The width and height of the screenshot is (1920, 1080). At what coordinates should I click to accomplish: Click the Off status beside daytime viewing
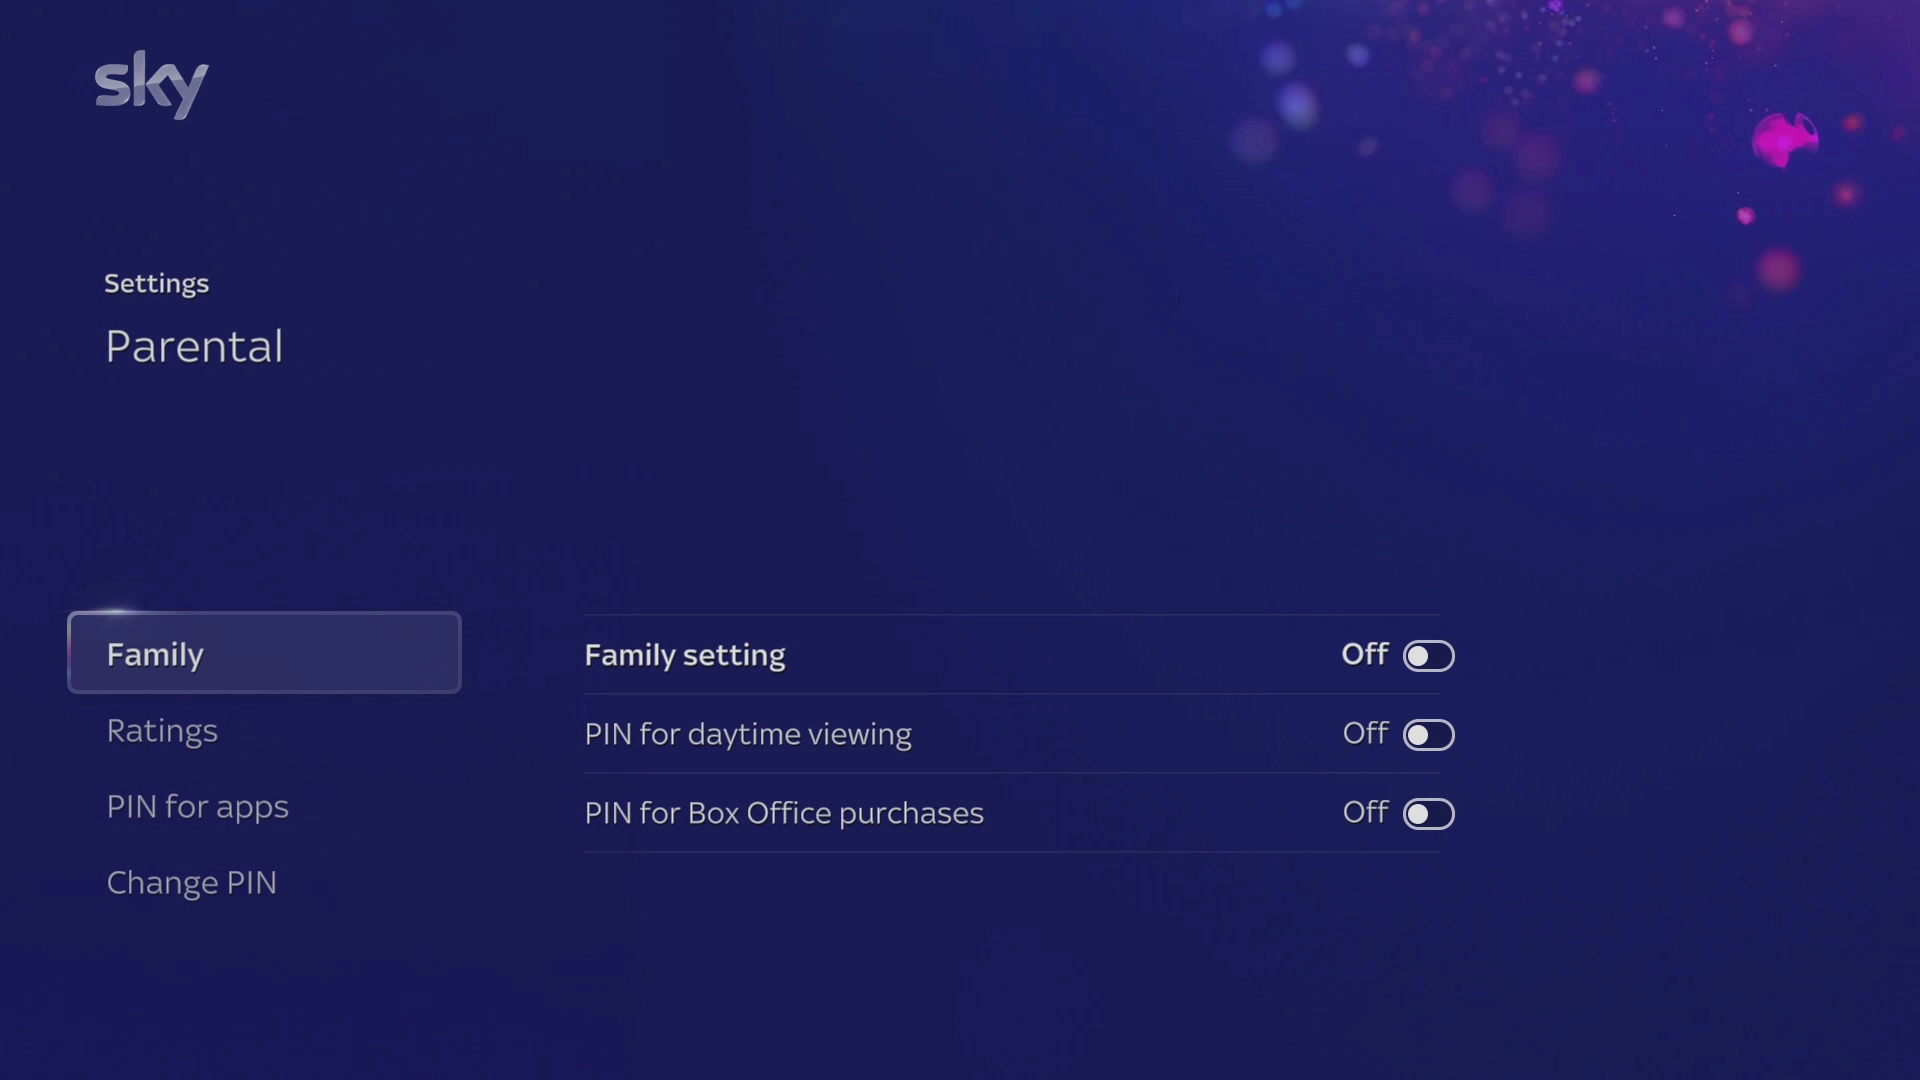pyautogui.click(x=1364, y=733)
